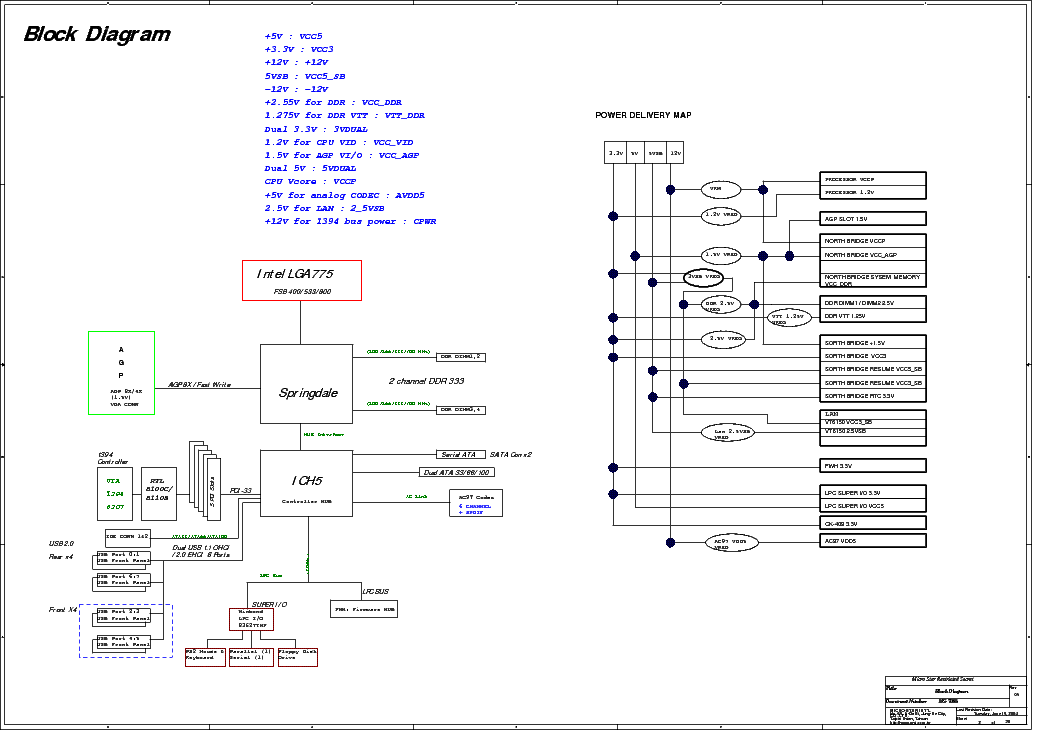
Task: Click the "AGP 8X / Fast Write" label
Action: 199,385
